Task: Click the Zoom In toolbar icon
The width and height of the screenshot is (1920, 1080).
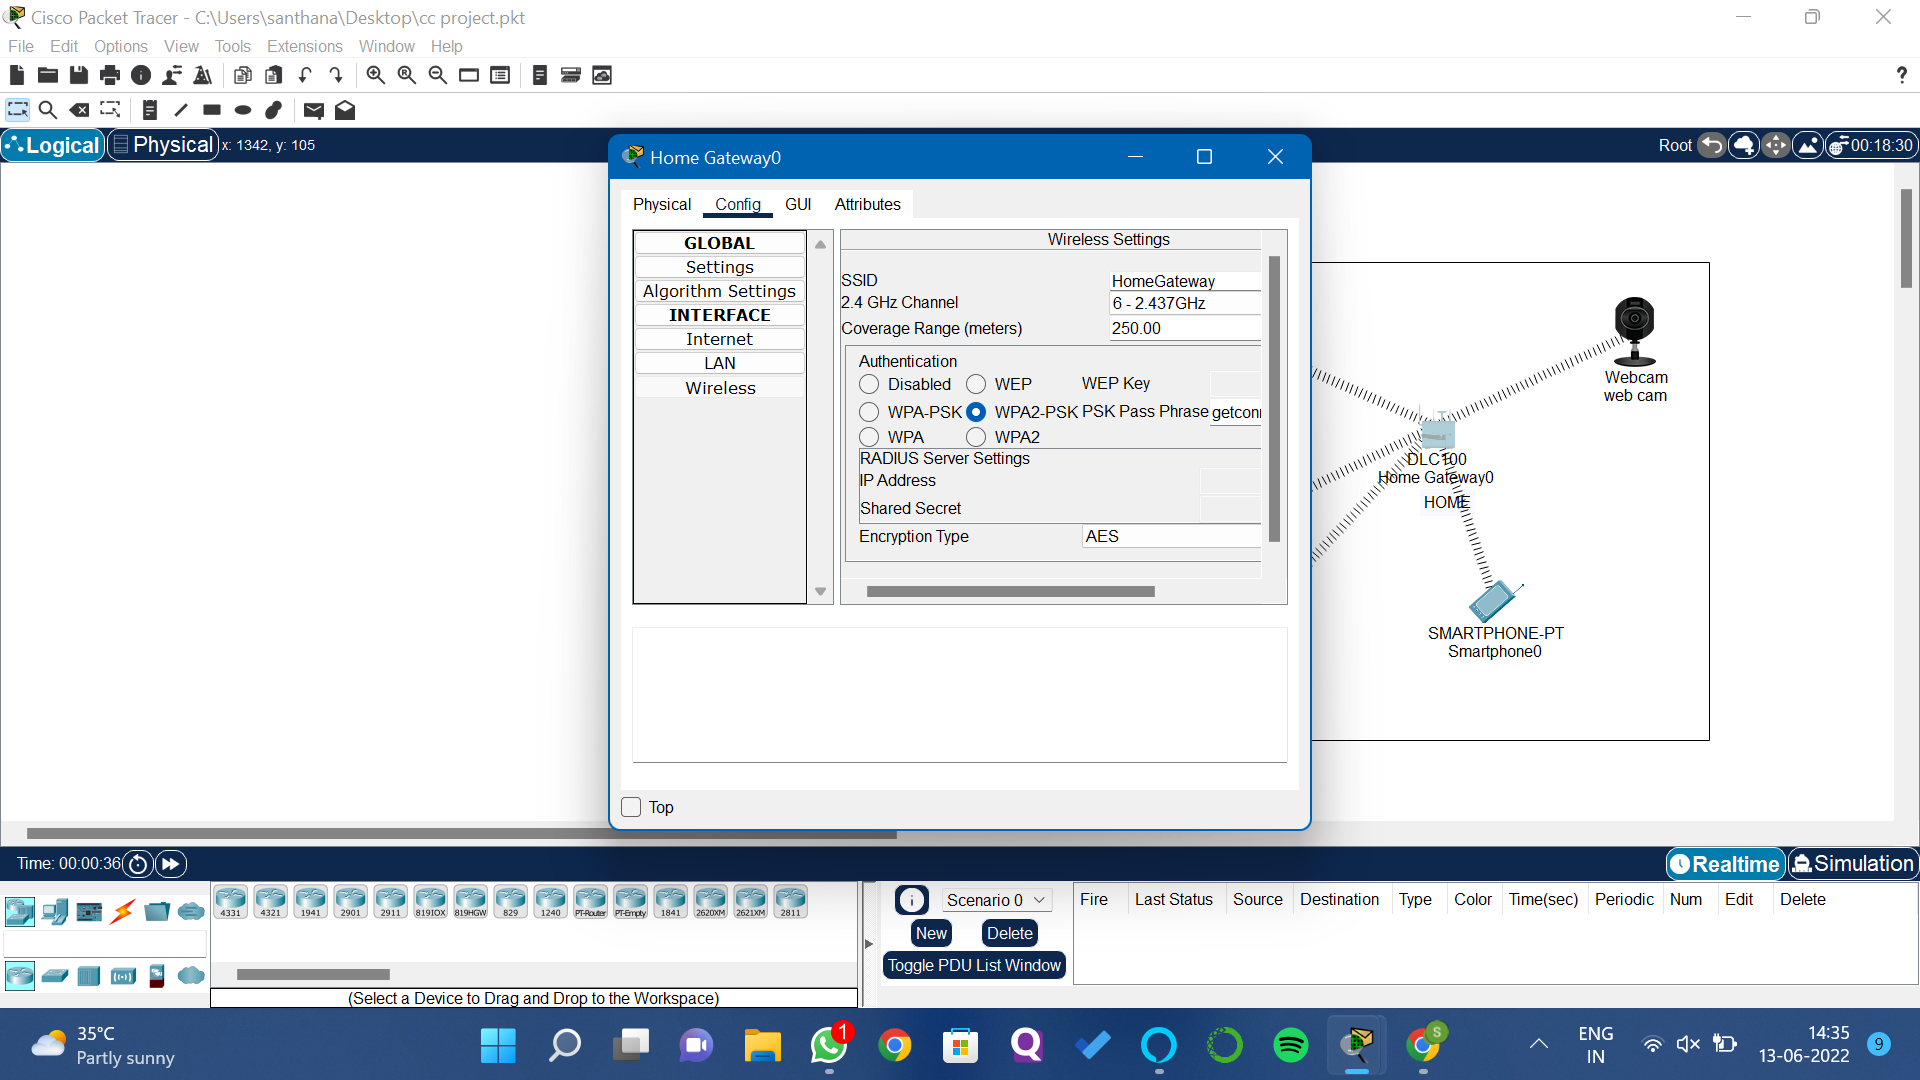Action: pos(375,75)
